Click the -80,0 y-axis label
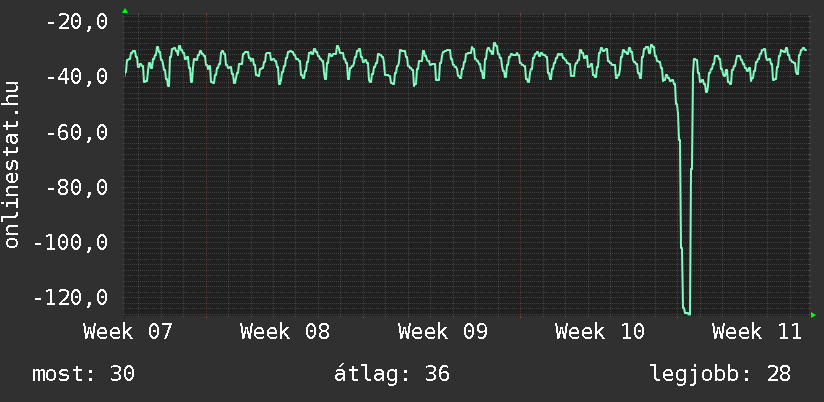This screenshot has width=824, height=402. (x=76, y=187)
